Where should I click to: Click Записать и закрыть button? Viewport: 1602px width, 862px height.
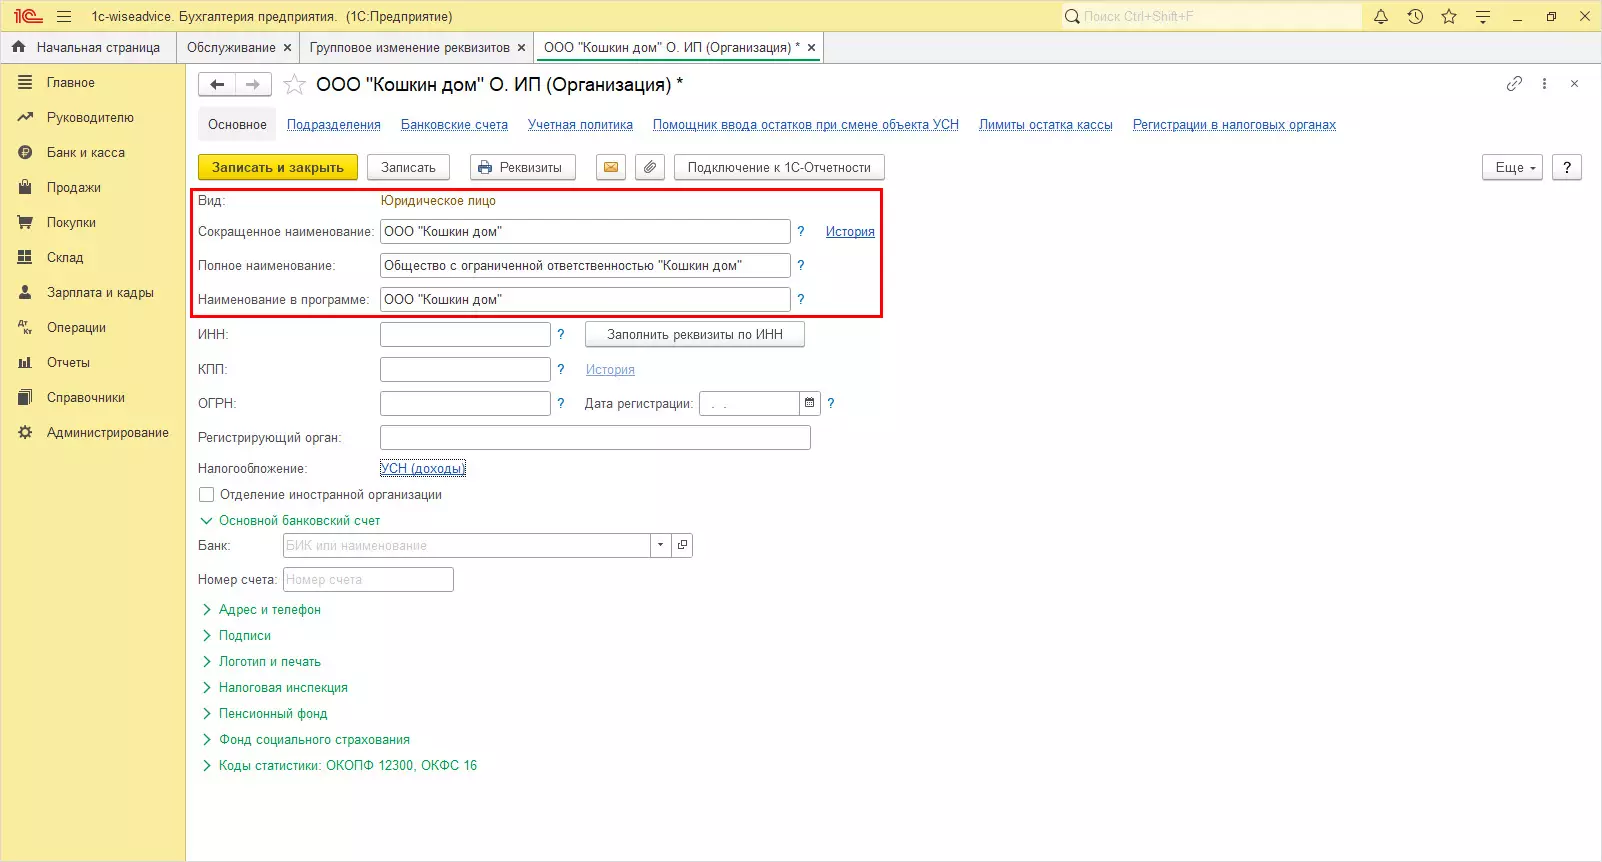[x=278, y=167]
